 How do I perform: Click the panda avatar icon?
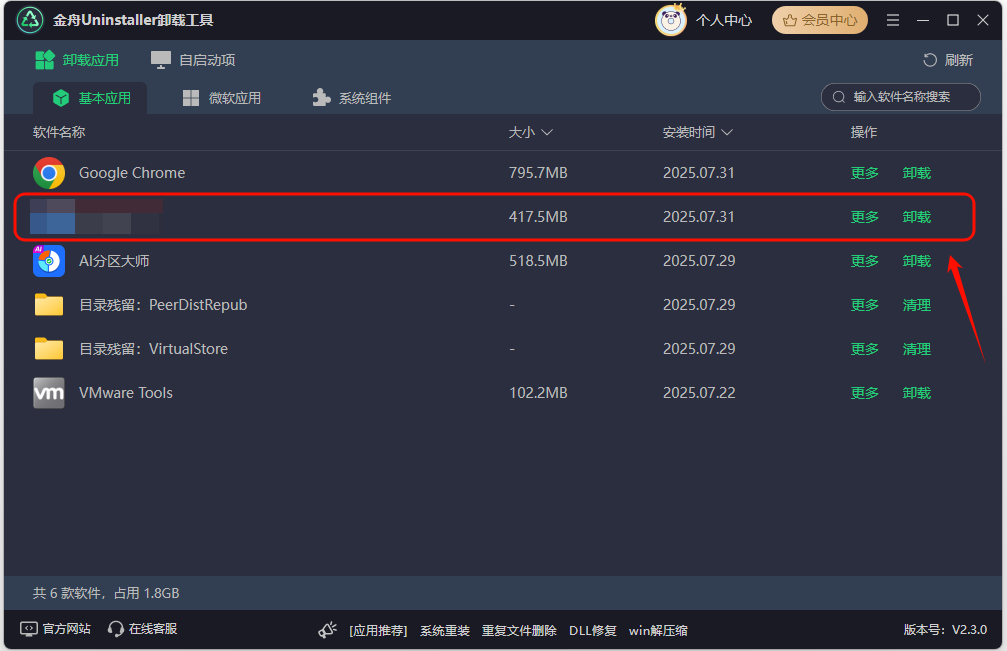click(670, 20)
